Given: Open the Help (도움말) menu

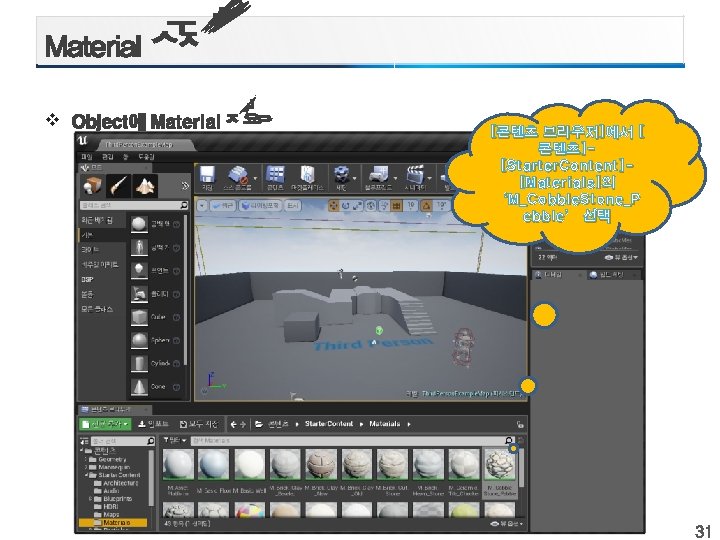Looking at the screenshot, I should [146, 157].
